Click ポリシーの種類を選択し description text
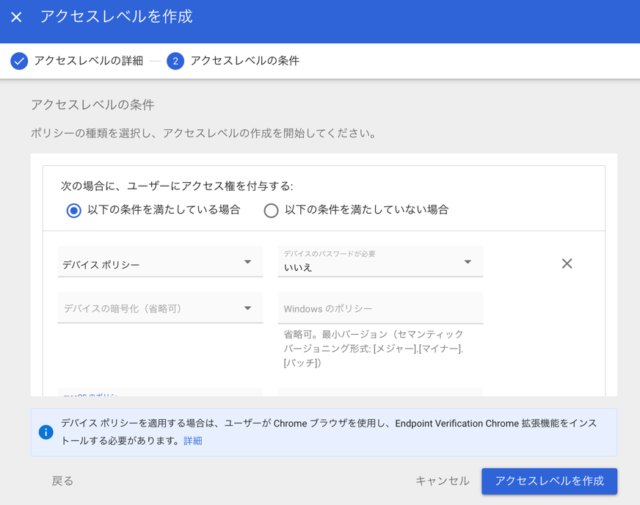The width and height of the screenshot is (640, 505). coord(203,133)
